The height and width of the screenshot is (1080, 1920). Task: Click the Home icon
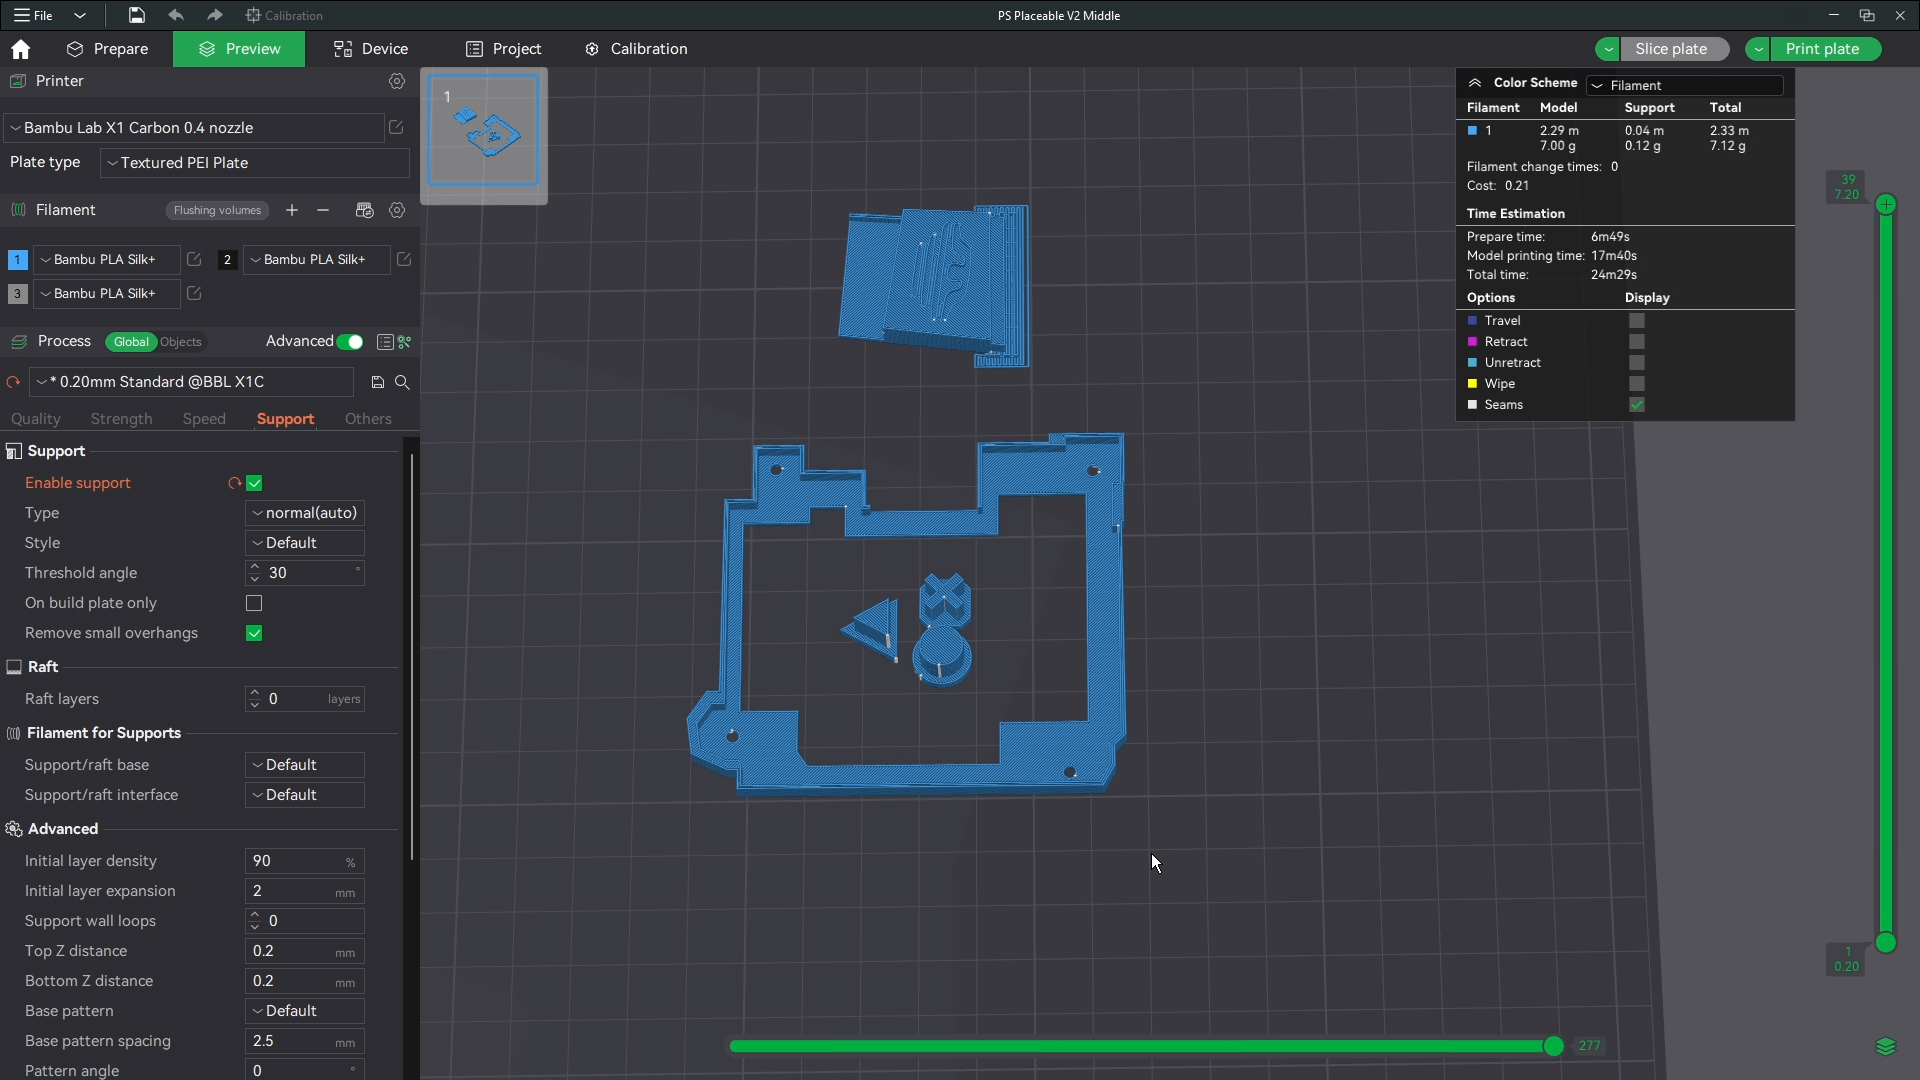pos(20,49)
